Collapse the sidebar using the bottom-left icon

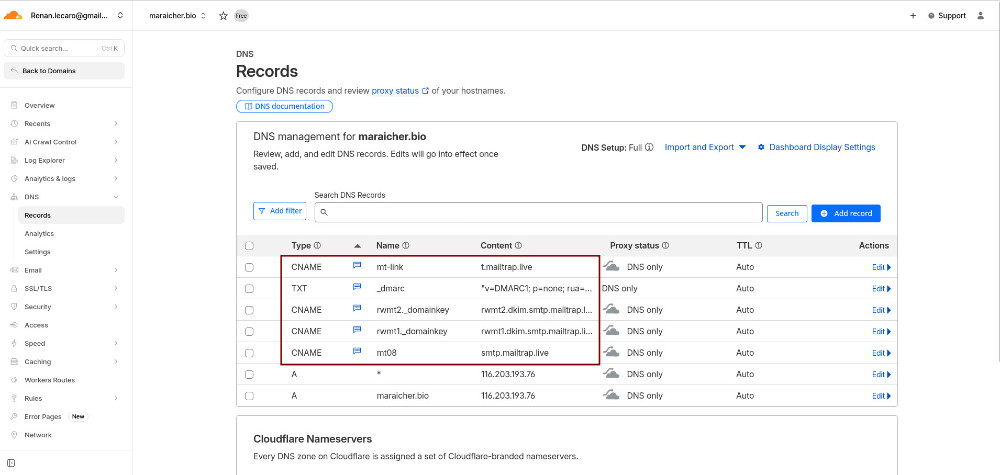[x=11, y=463]
